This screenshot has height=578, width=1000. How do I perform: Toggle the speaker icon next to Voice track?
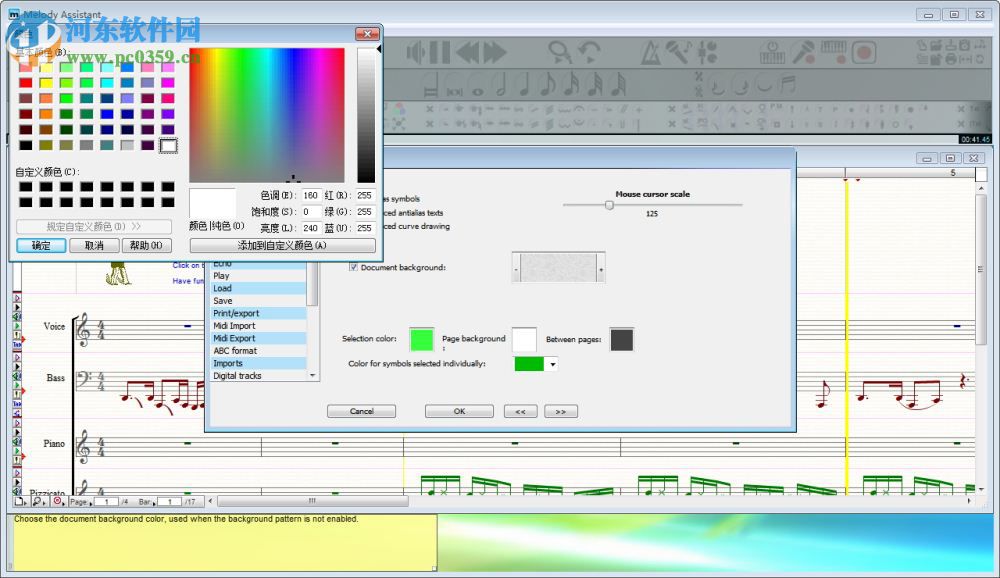click(15, 317)
